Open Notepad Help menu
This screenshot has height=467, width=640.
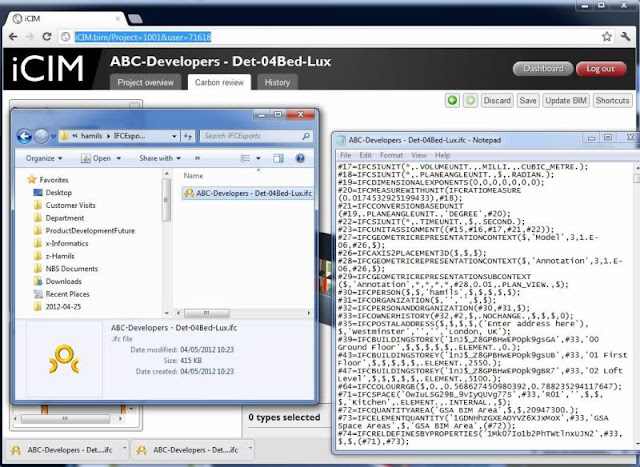[442, 155]
